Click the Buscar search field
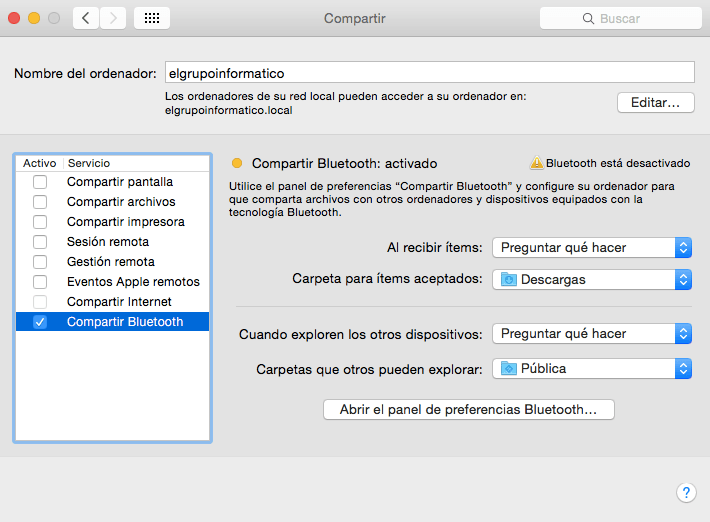This screenshot has height=522, width=710. pos(621,19)
